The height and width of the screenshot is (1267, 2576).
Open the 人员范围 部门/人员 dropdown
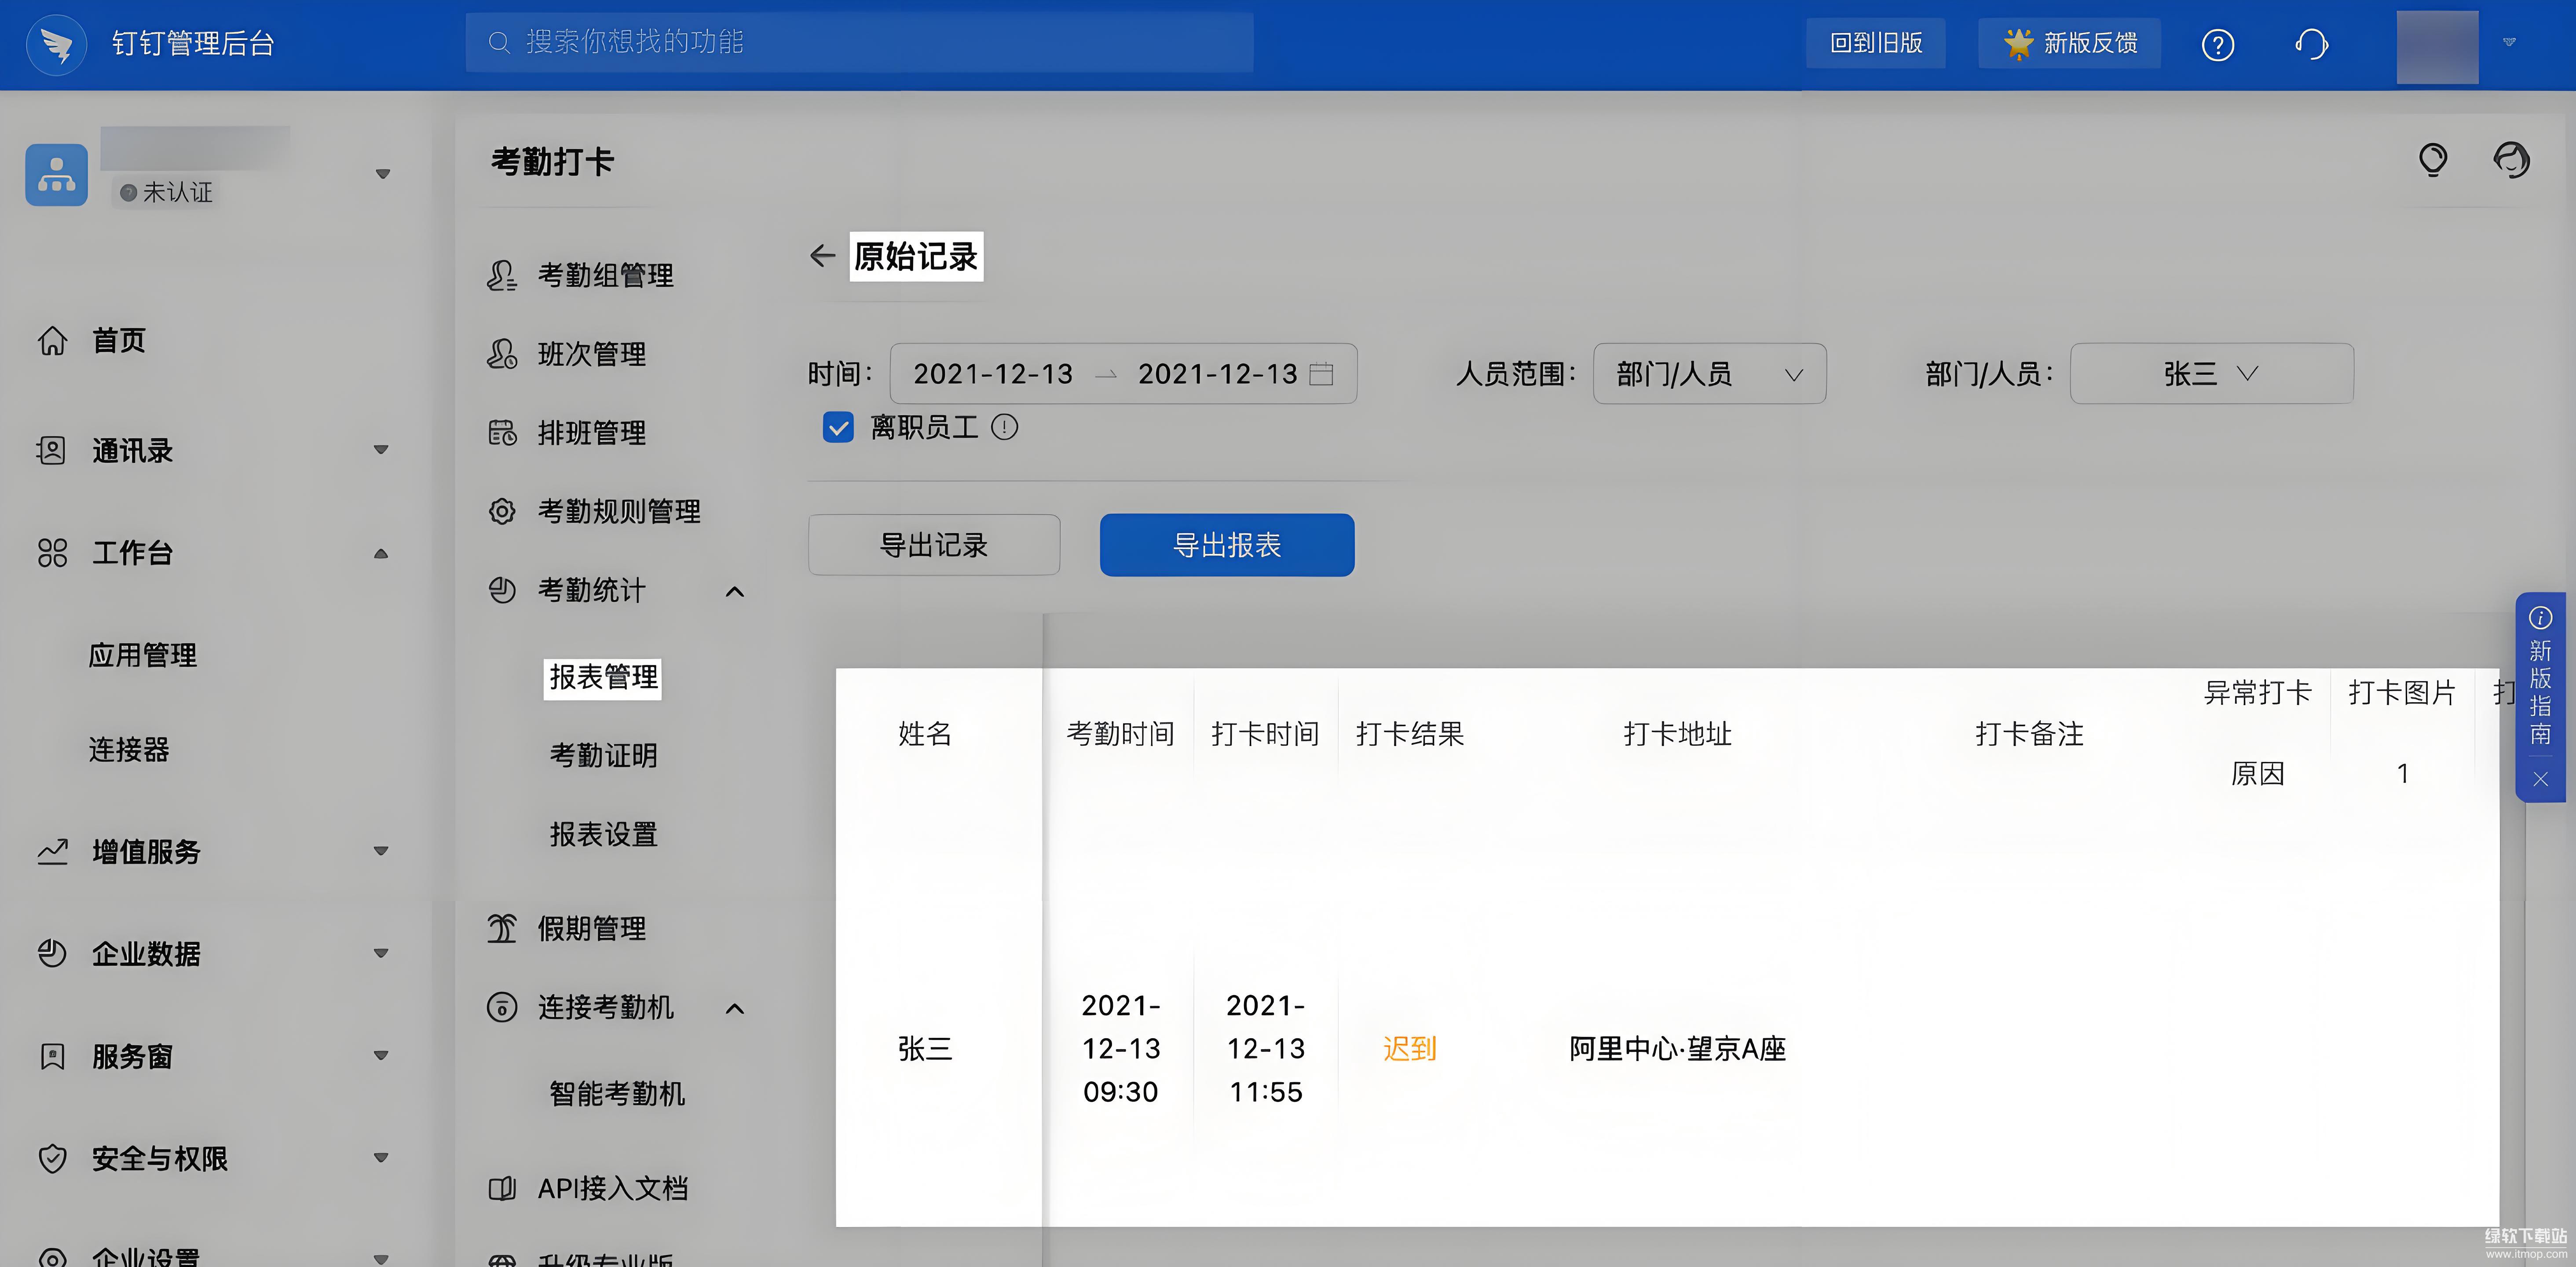(x=1709, y=374)
